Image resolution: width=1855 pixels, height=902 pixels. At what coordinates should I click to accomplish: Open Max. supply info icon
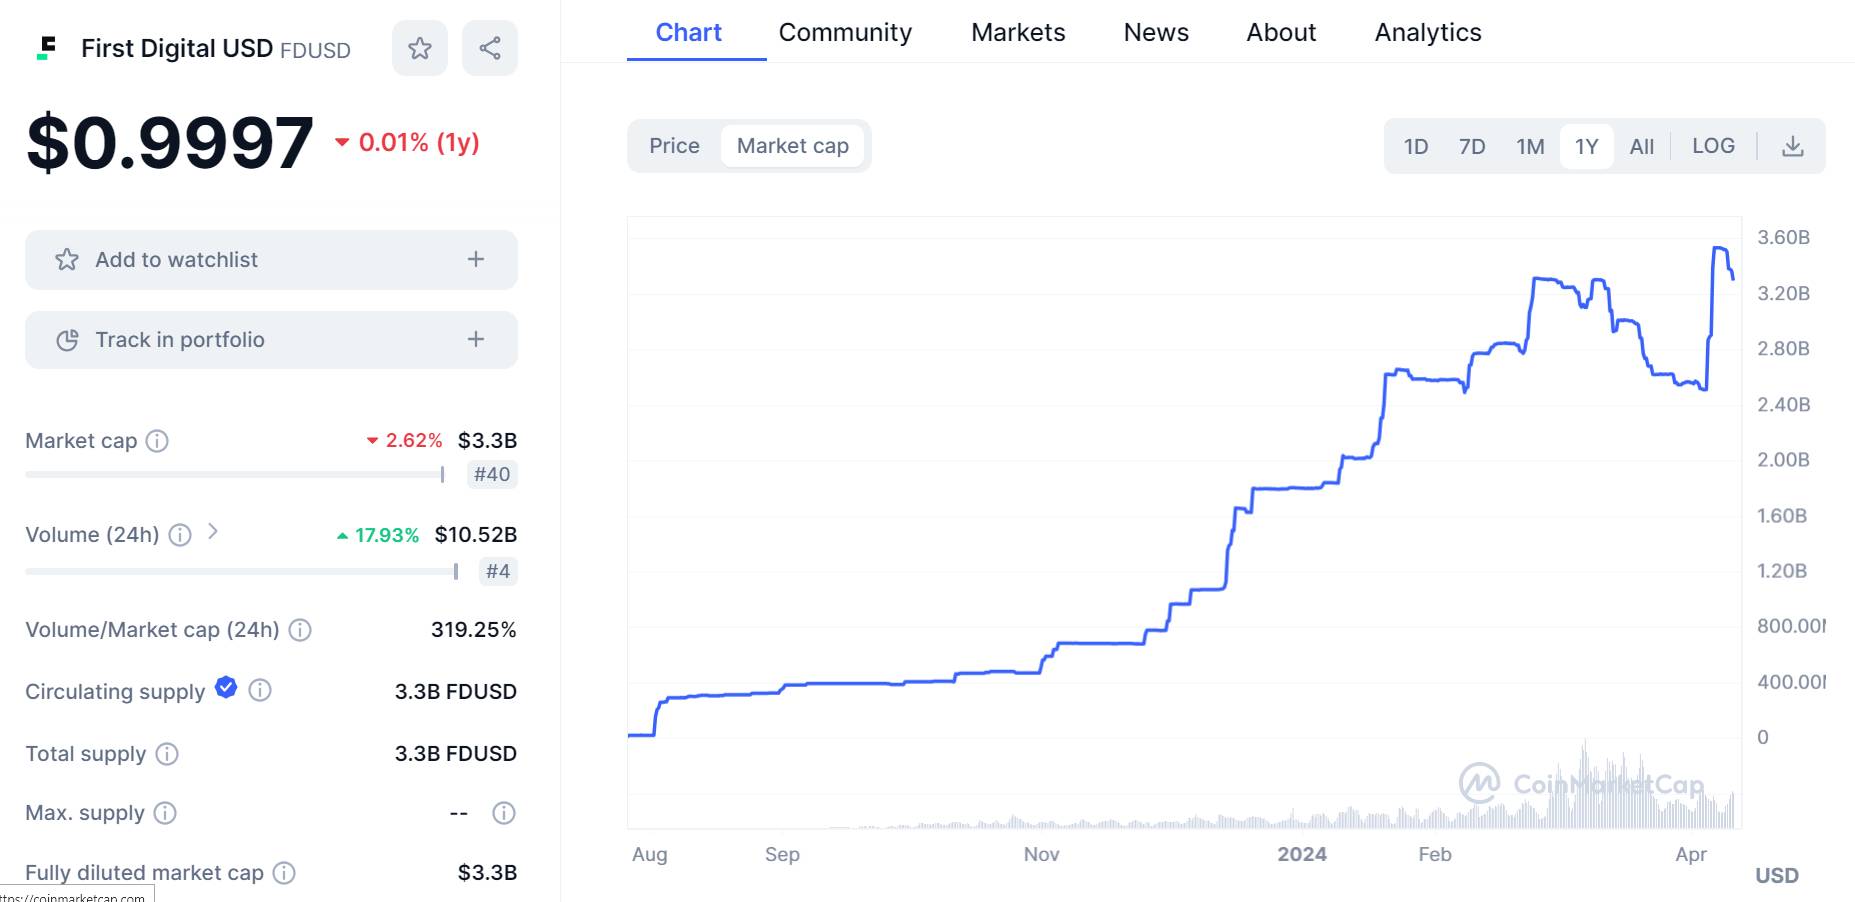(x=165, y=813)
